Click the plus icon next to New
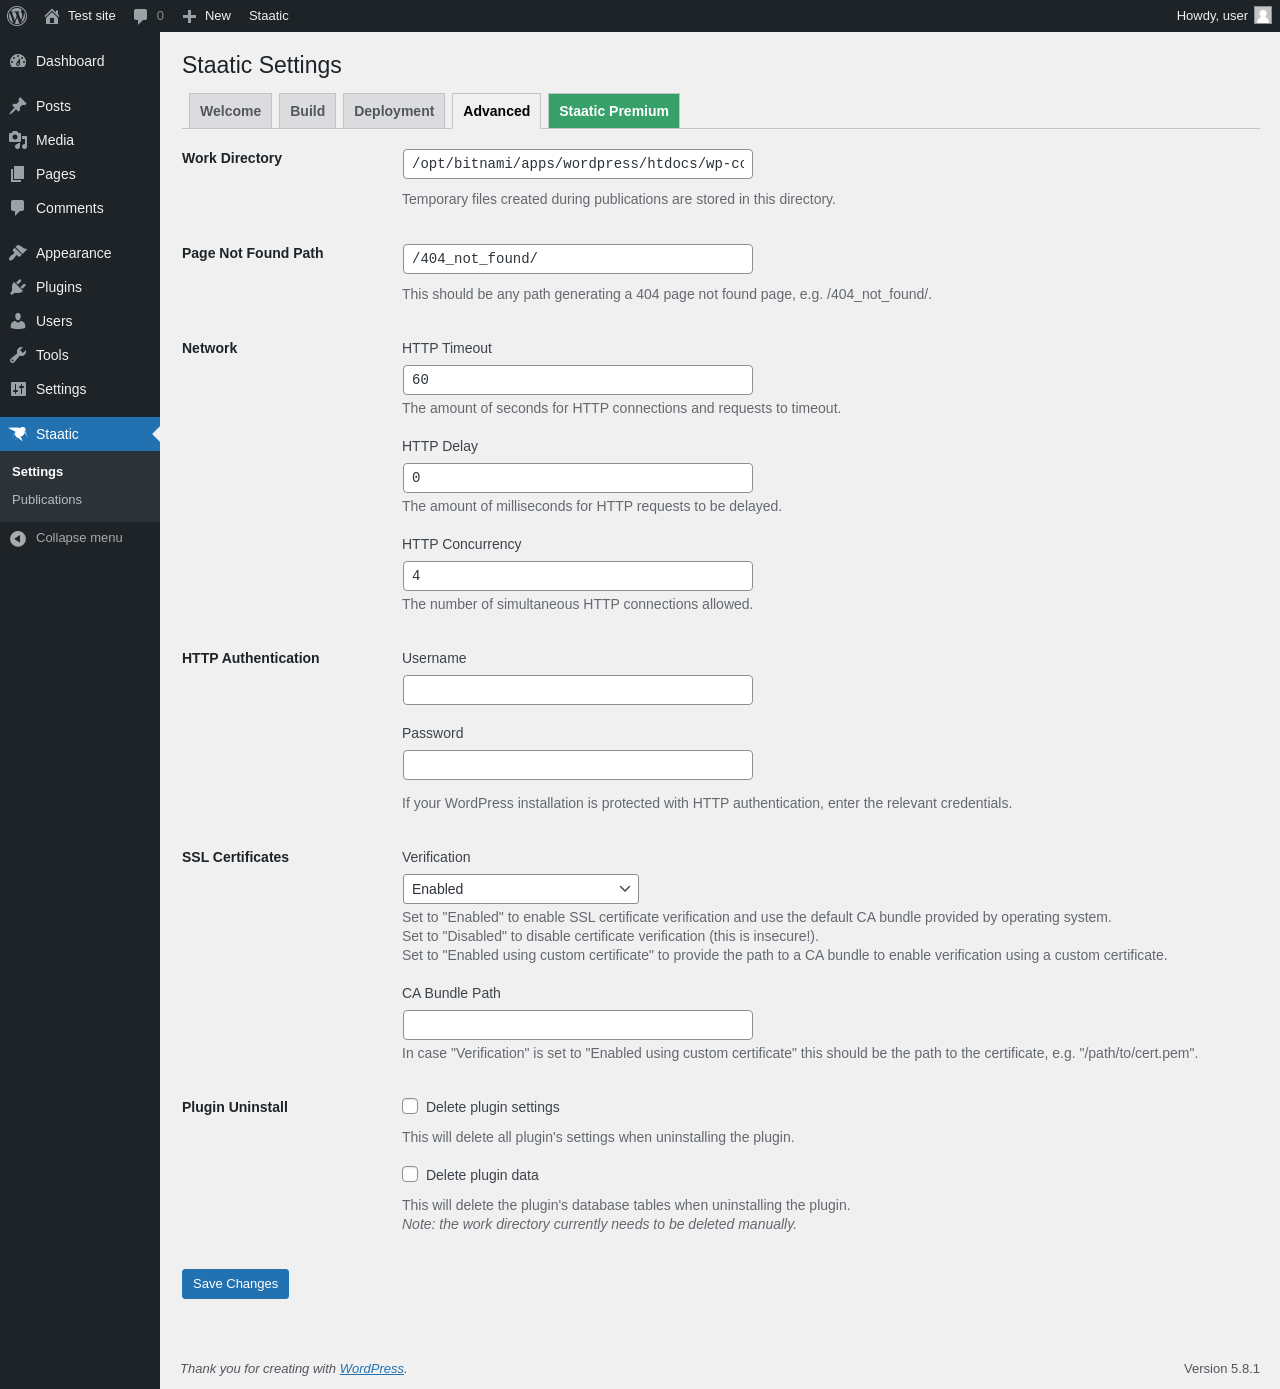The image size is (1280, 1389). pyautogui.click(x=189, y=16)
